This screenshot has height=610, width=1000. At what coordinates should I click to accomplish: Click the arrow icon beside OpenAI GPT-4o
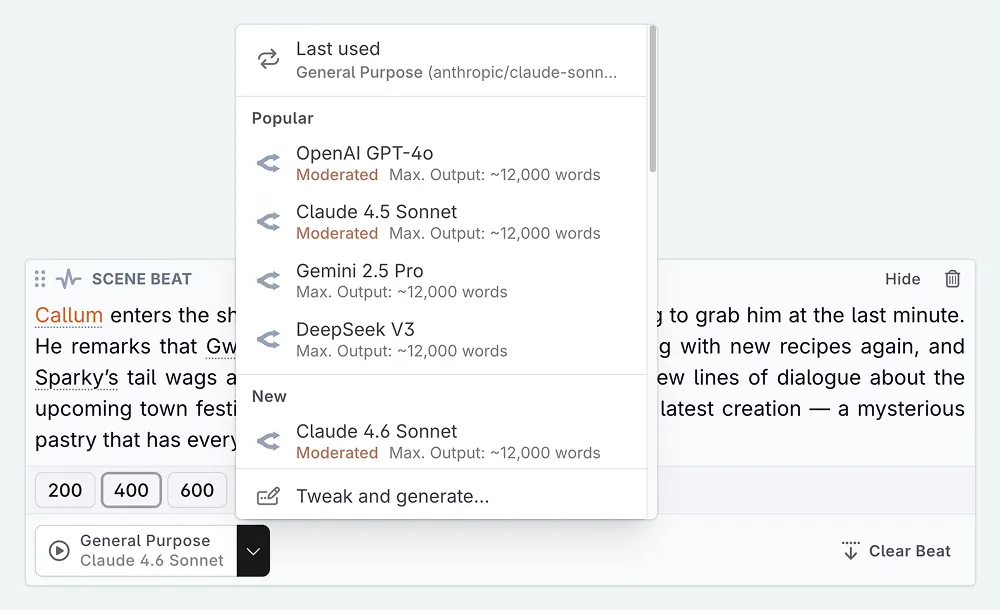(x=268, y=163)
